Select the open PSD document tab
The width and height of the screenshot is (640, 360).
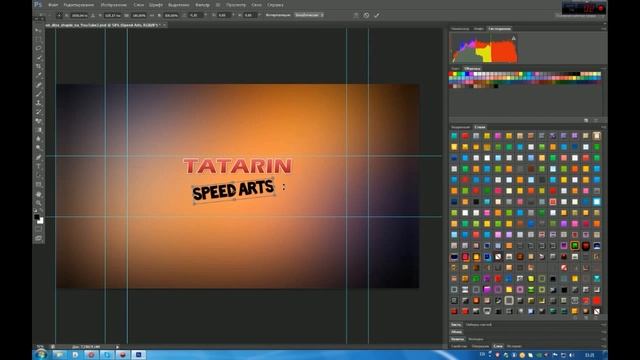click(102, 25)
